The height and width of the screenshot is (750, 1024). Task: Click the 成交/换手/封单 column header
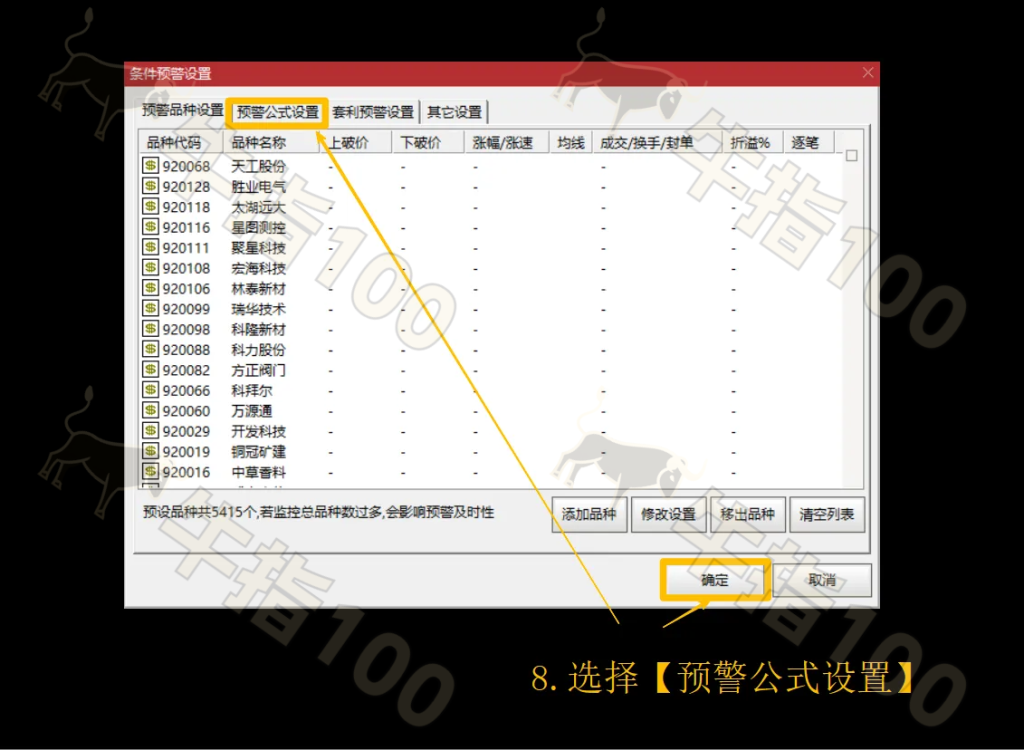tap(656, 142)
